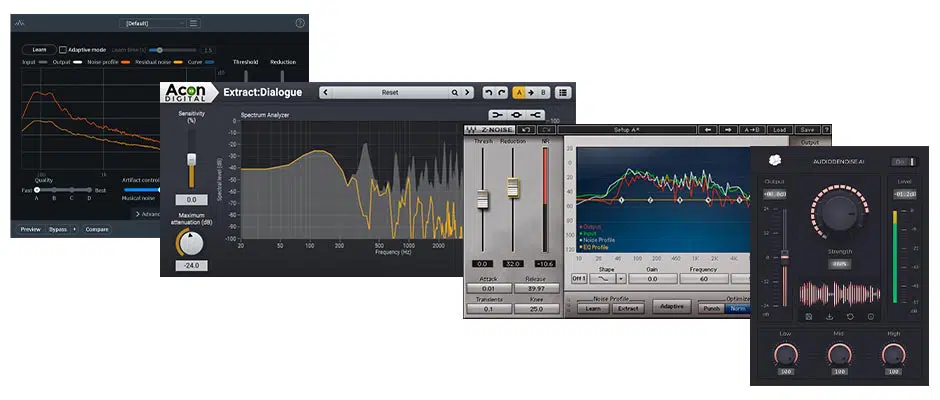940x400 pixels.
Task: Select middle spectrum analyzer display mode icon
Action: pos(516,115)
